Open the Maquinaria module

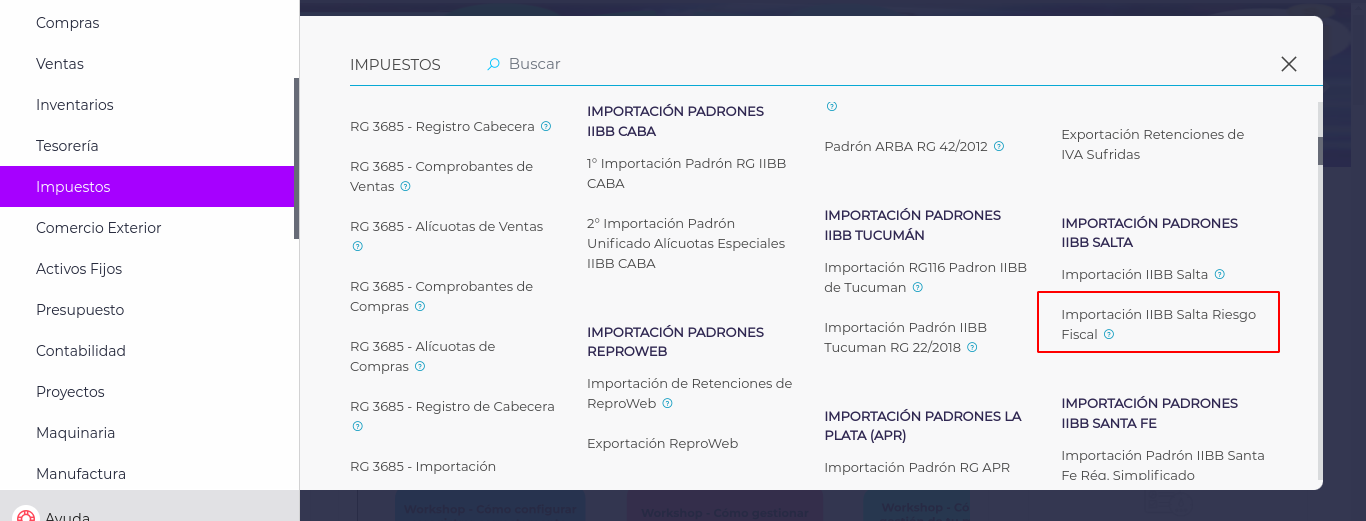click(147, 433)
